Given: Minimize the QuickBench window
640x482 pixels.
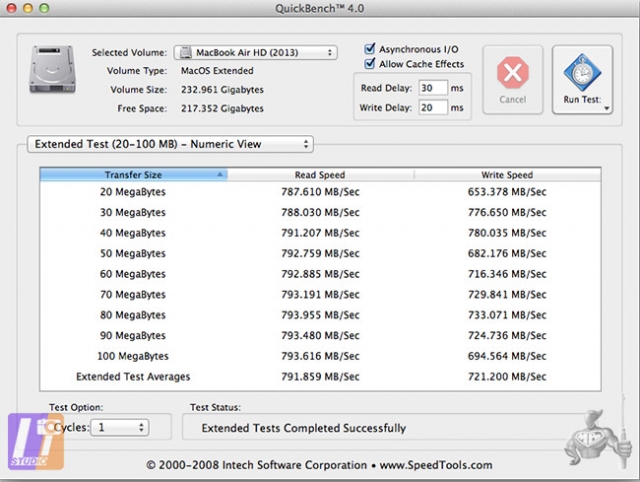Looking at the screenshot, I should click(x=28, y=8).
